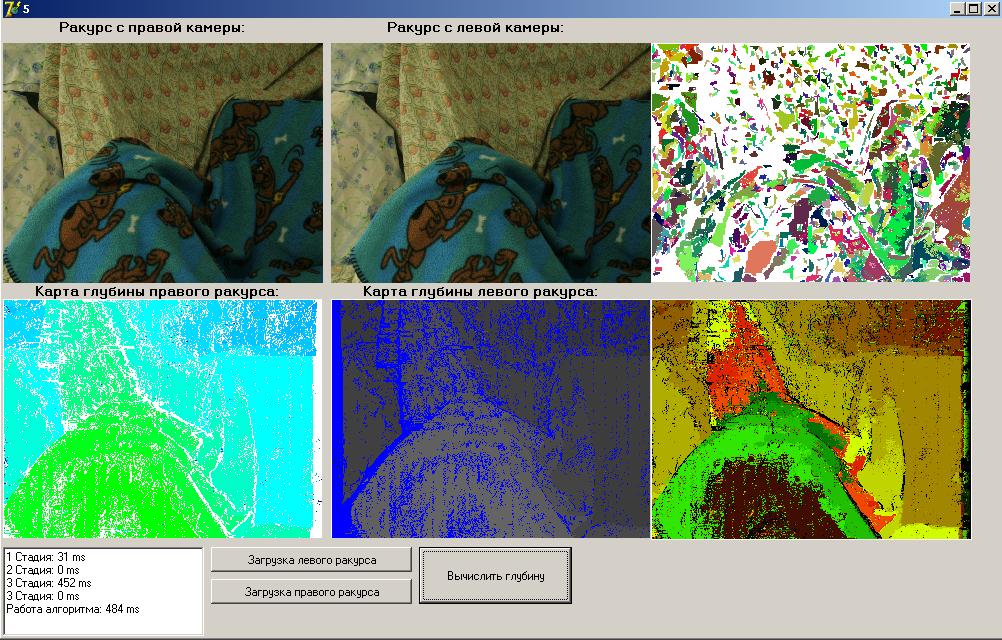Viewport: 1002px width, 640px height.
Task: Click log line '1 Стадия: 31 ms'
Action: pyautogui.click(x=45, y=557)
